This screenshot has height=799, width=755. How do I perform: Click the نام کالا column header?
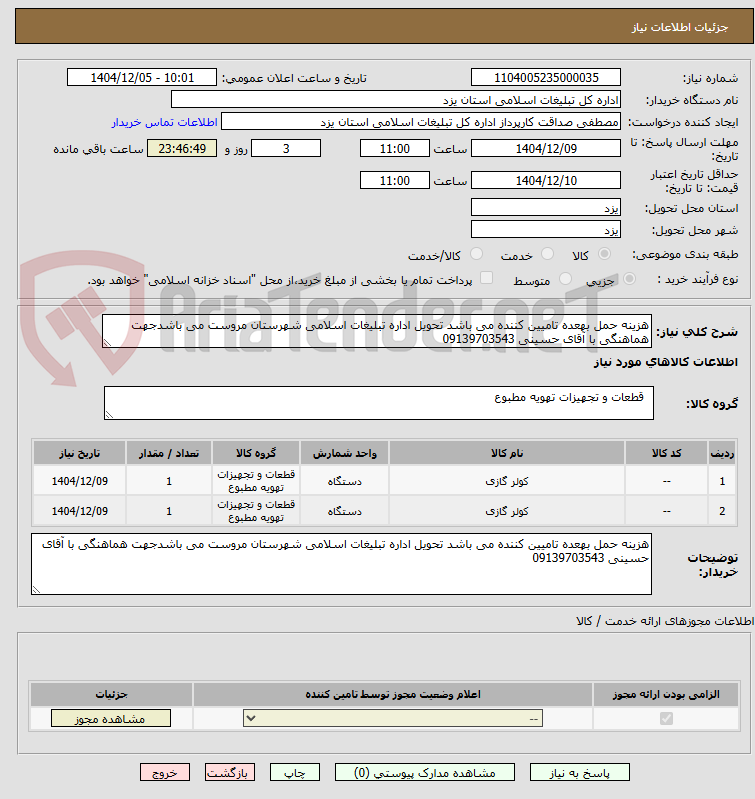point(507,454)
